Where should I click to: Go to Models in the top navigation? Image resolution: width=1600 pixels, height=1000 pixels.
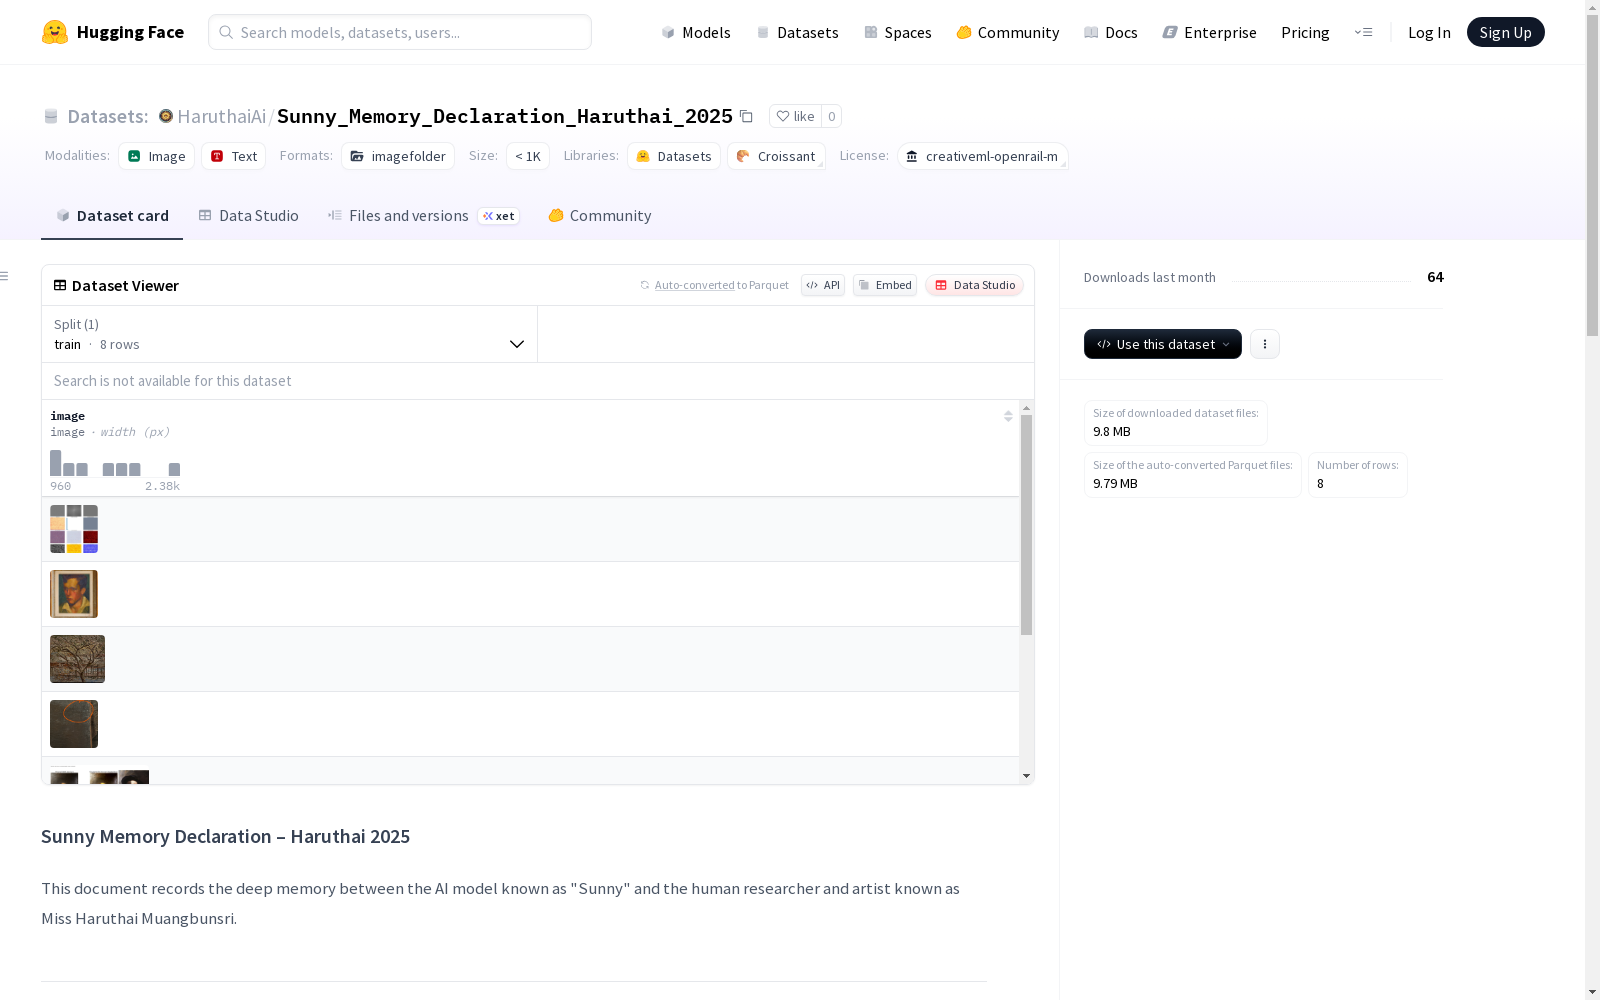(x=696, y=32)
